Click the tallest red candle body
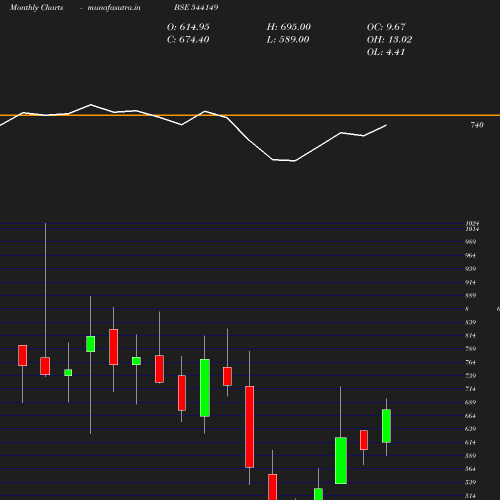Screen dimensions: 500x500 click(x=249, y=427)
